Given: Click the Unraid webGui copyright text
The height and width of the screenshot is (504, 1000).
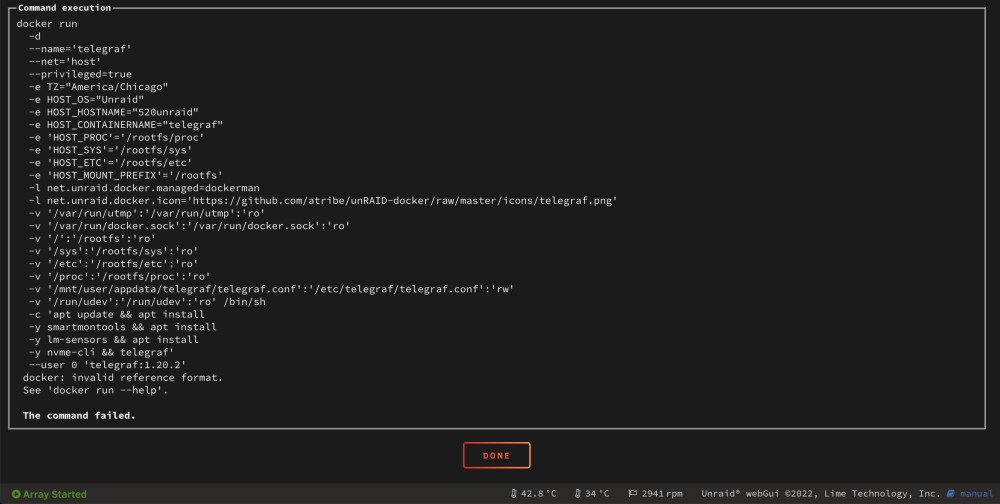Looking at the screenshot, I should point(820,494).
